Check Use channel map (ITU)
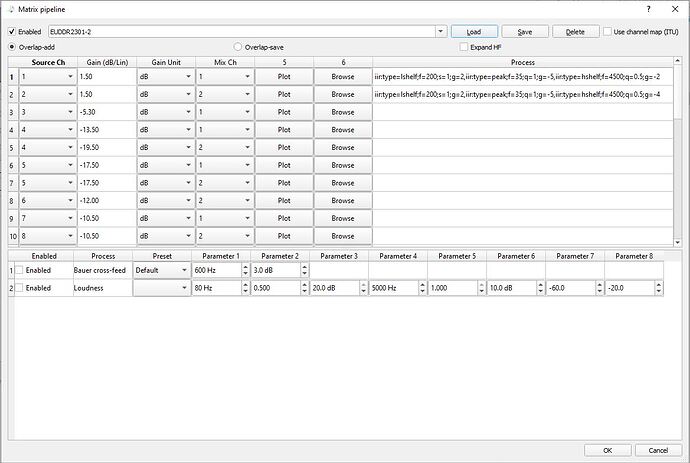 [607, 32]
